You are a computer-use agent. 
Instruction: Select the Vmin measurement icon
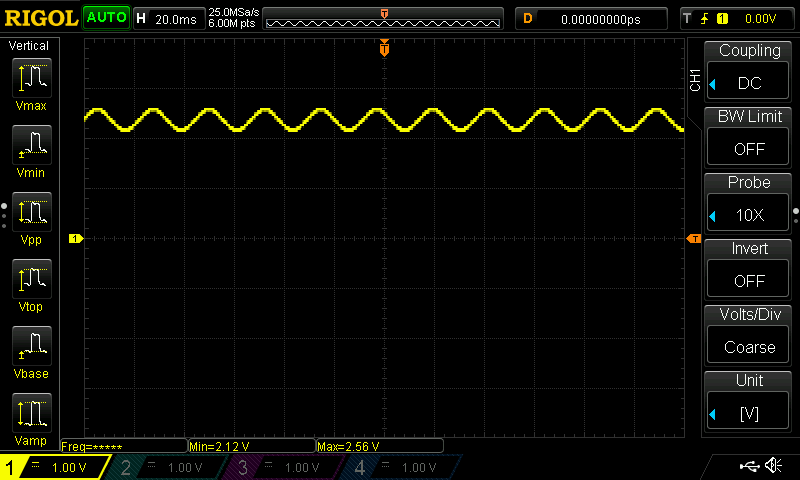pyautogui.click(x=32, y=145)
